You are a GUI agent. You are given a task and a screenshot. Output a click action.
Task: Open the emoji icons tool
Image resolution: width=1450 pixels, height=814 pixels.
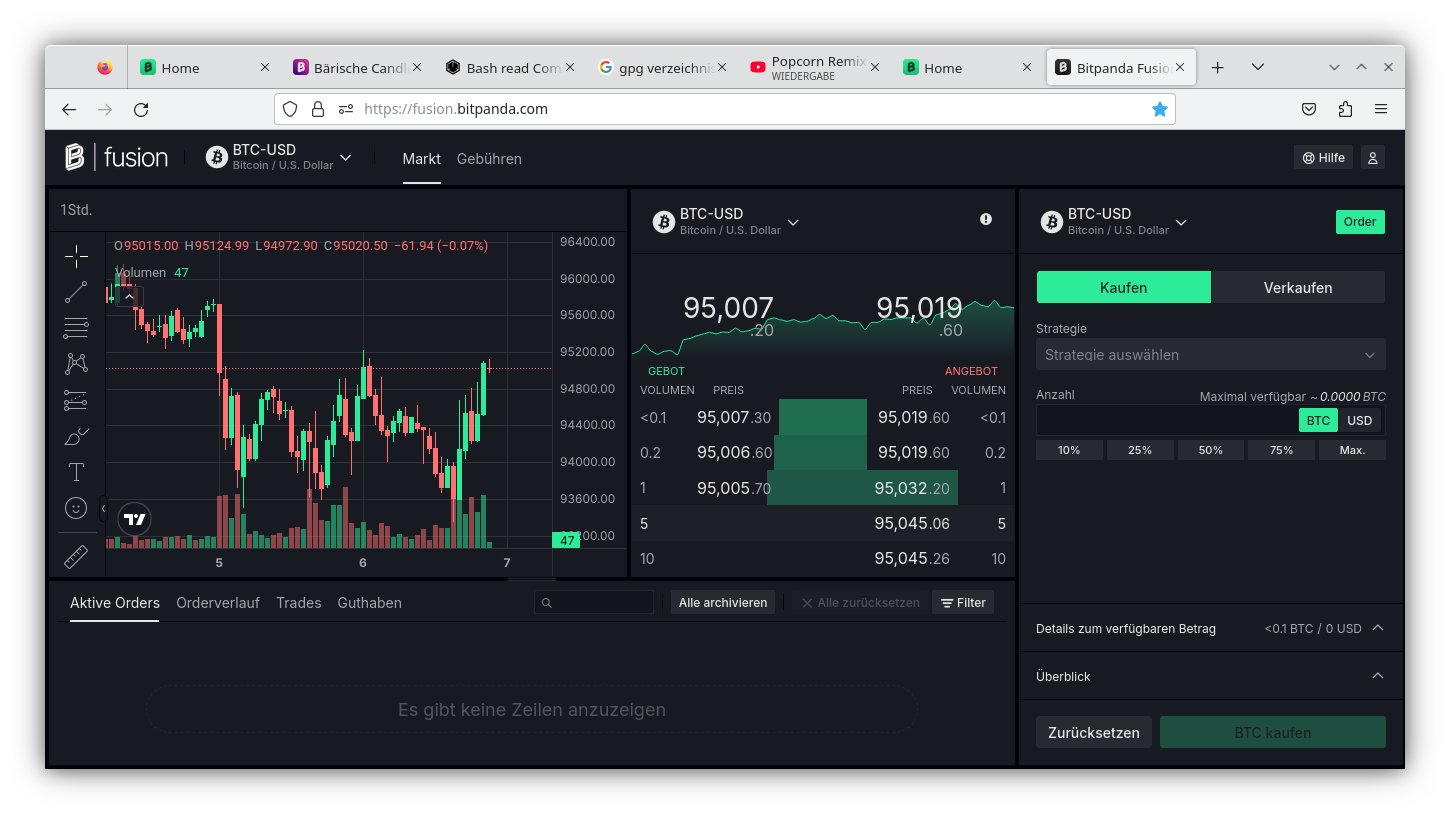(x=76, y=508)
